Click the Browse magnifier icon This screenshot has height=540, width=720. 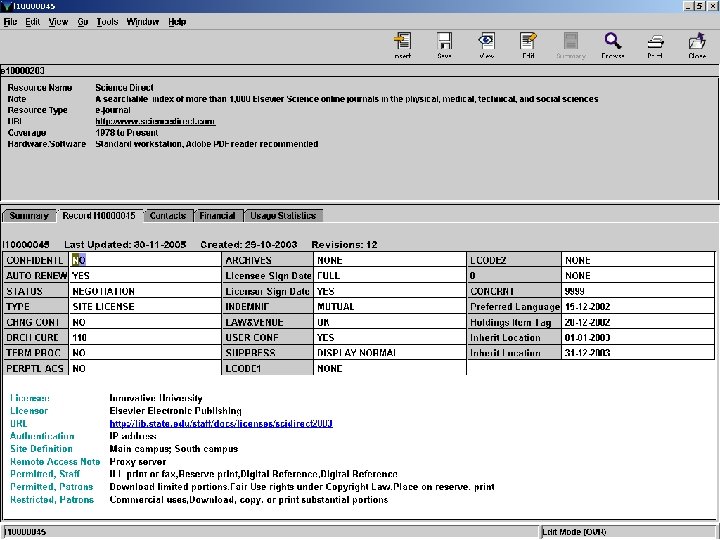613,45
